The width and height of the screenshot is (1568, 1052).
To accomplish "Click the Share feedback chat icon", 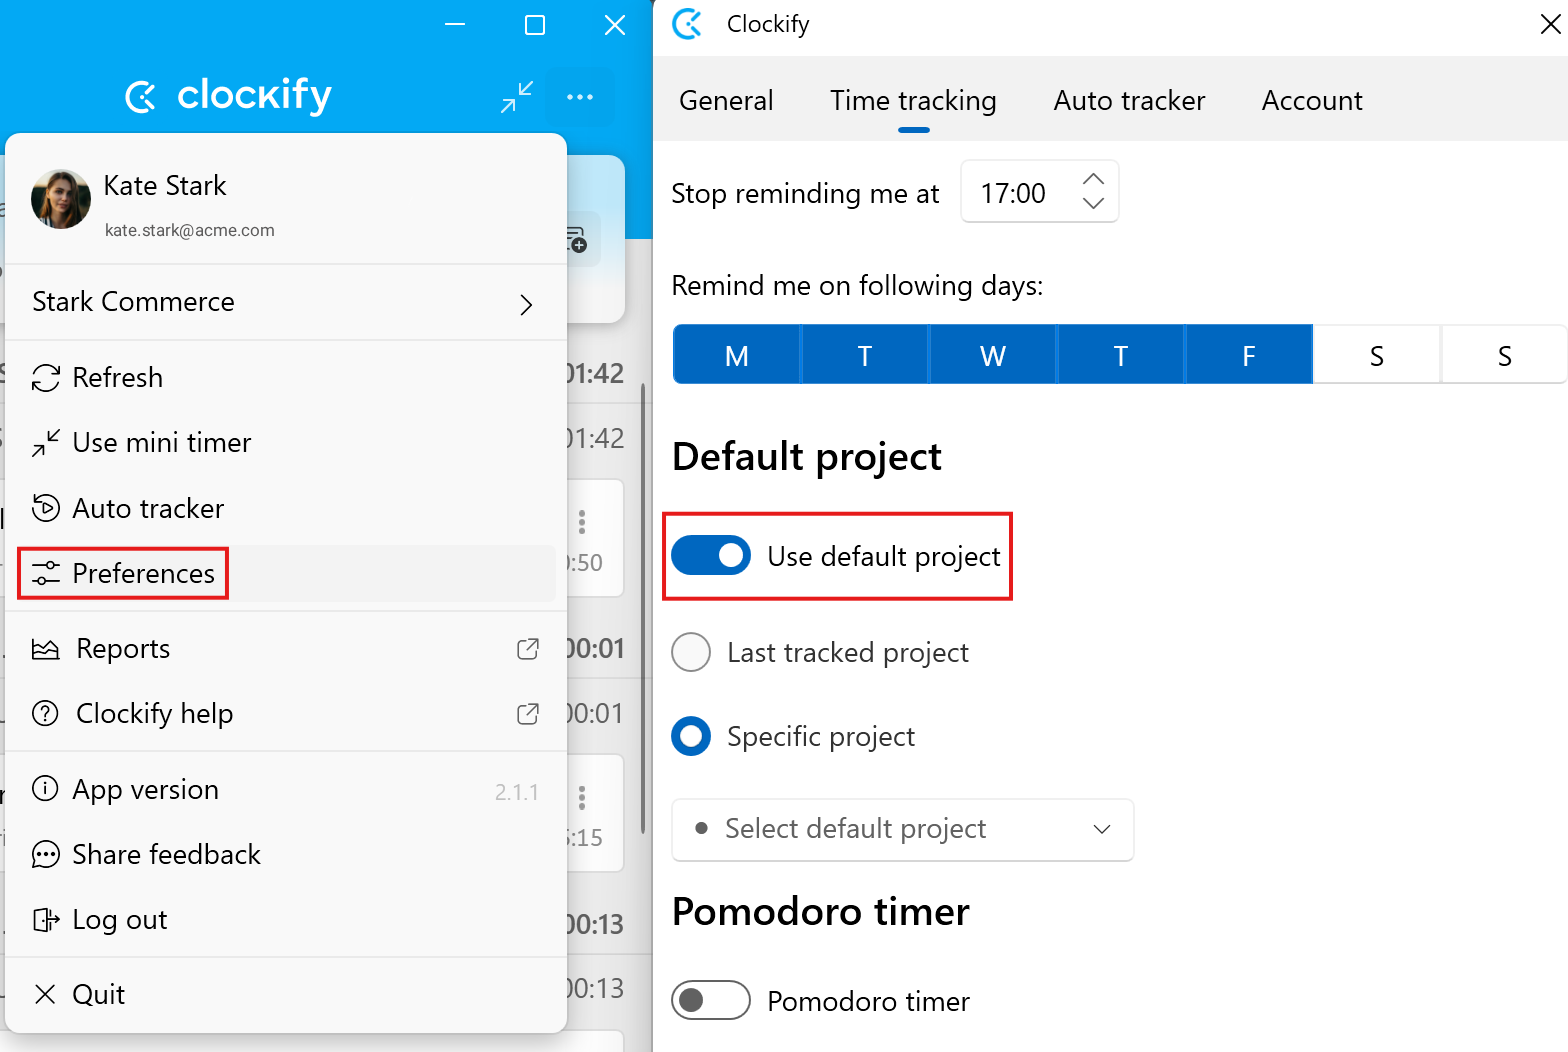I will coord(46,855).
